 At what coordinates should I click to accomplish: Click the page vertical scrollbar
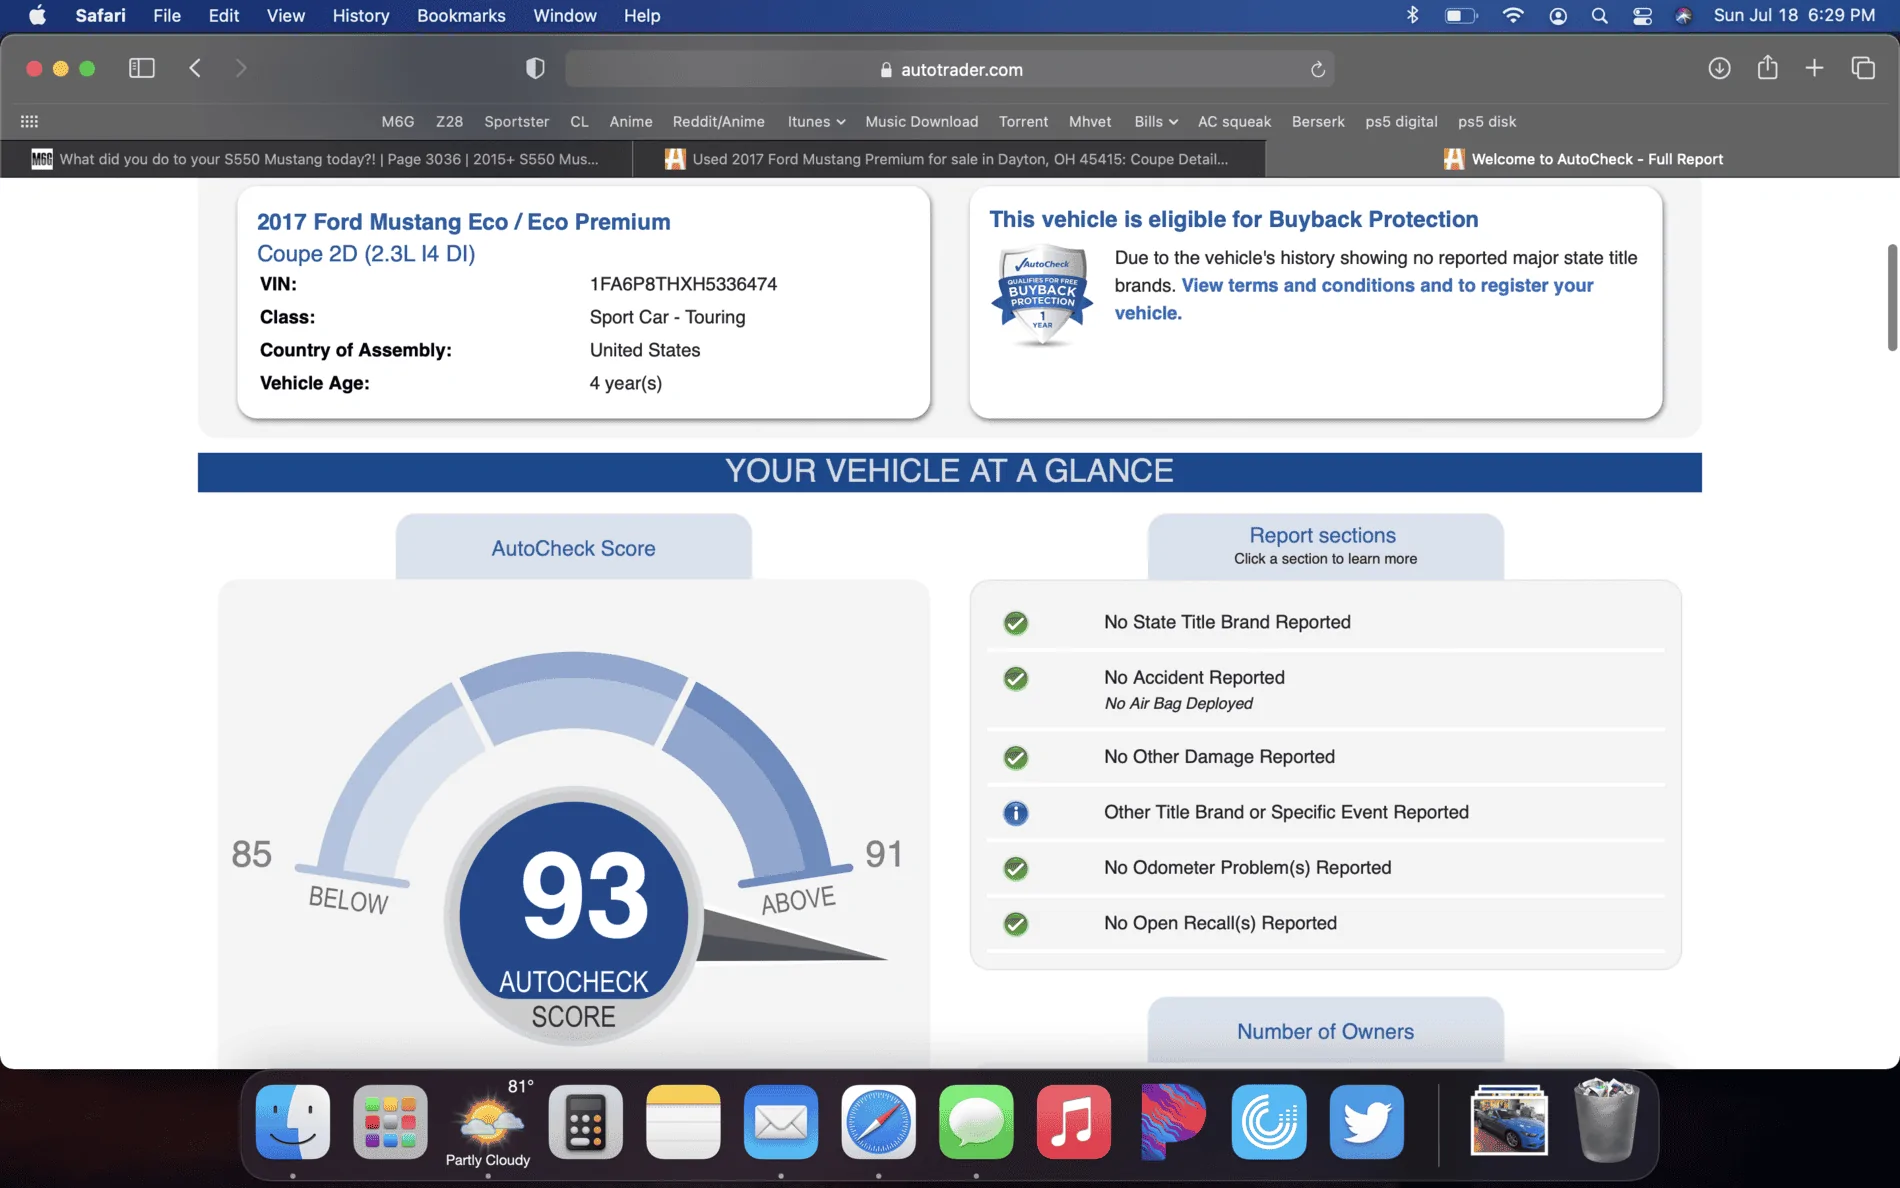coord(1891,297)
